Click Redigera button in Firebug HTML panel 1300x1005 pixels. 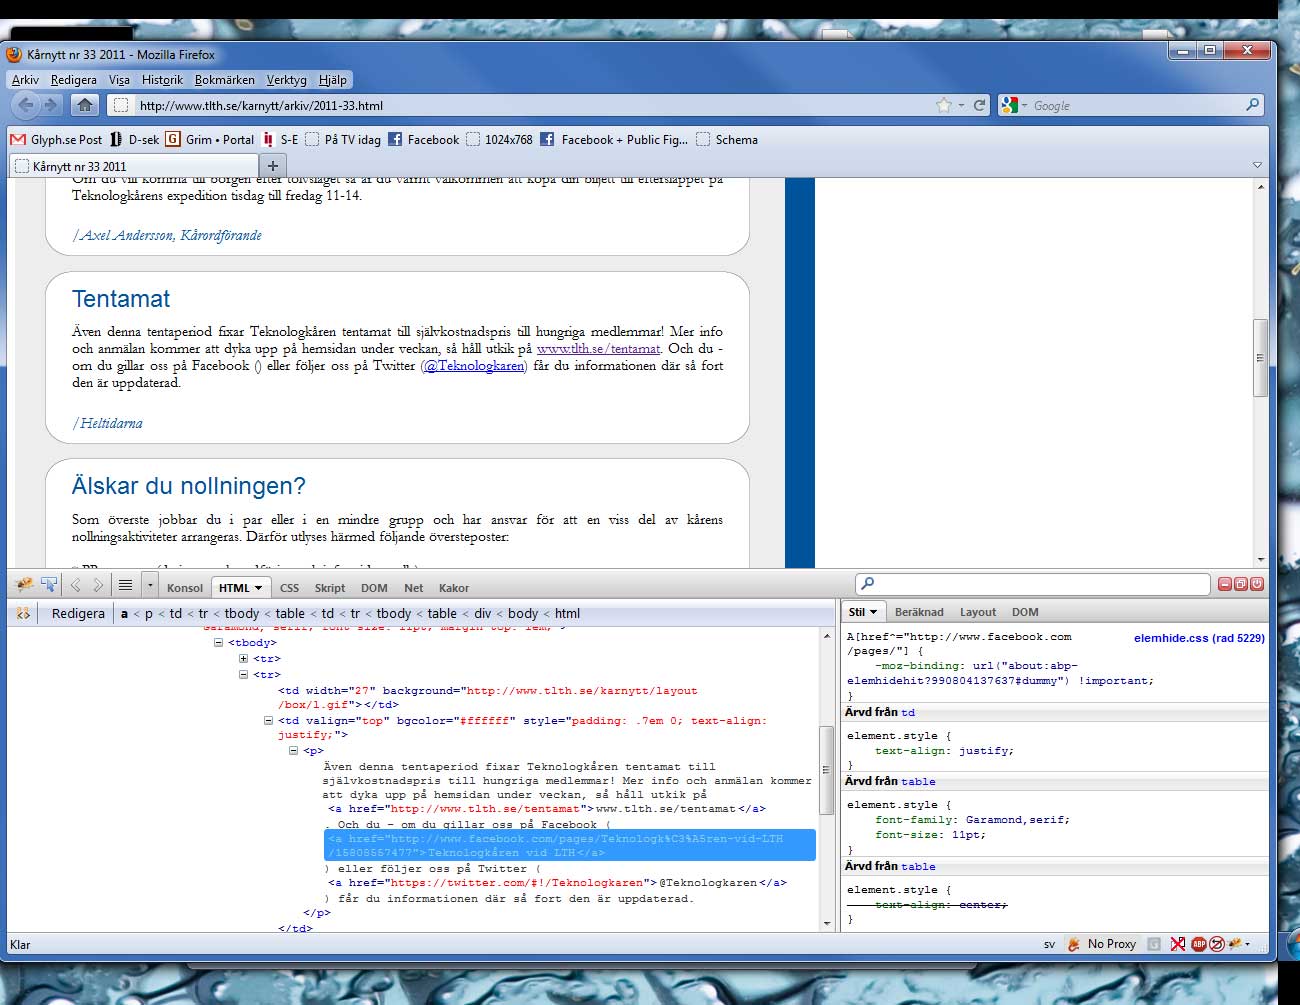78,613
